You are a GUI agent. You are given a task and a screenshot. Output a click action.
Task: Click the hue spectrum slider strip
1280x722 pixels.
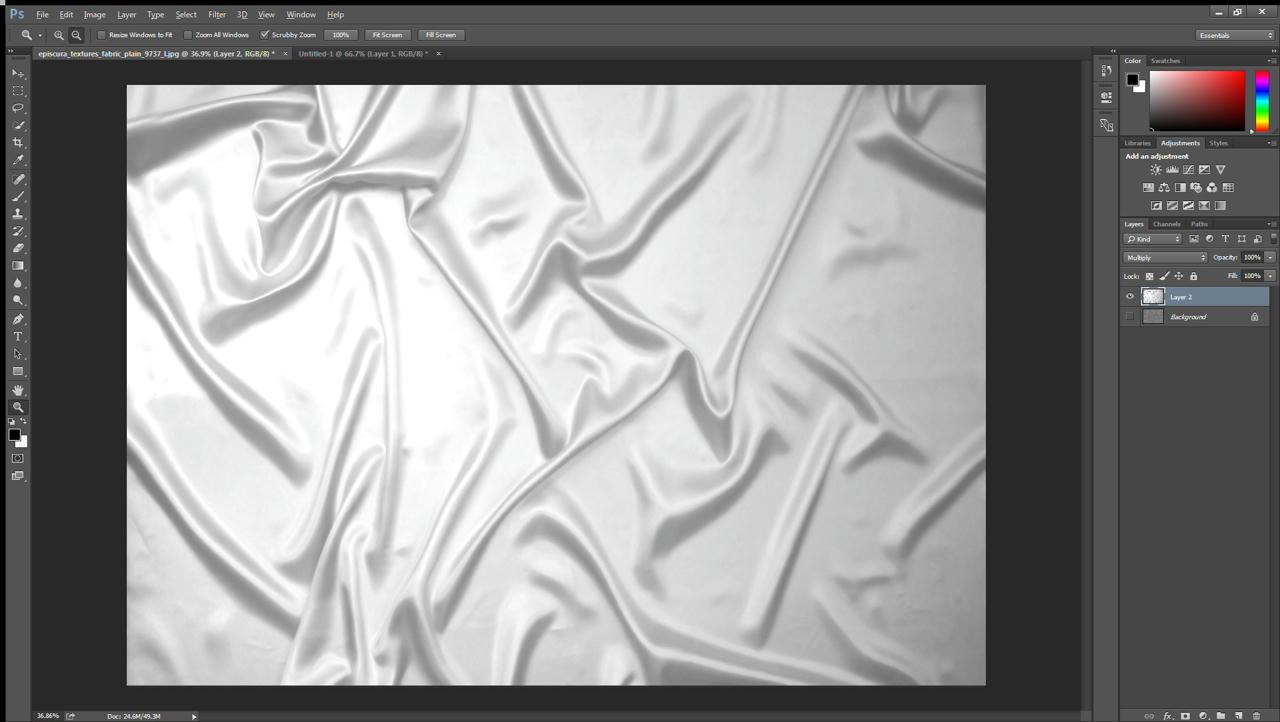[1262, 100]
